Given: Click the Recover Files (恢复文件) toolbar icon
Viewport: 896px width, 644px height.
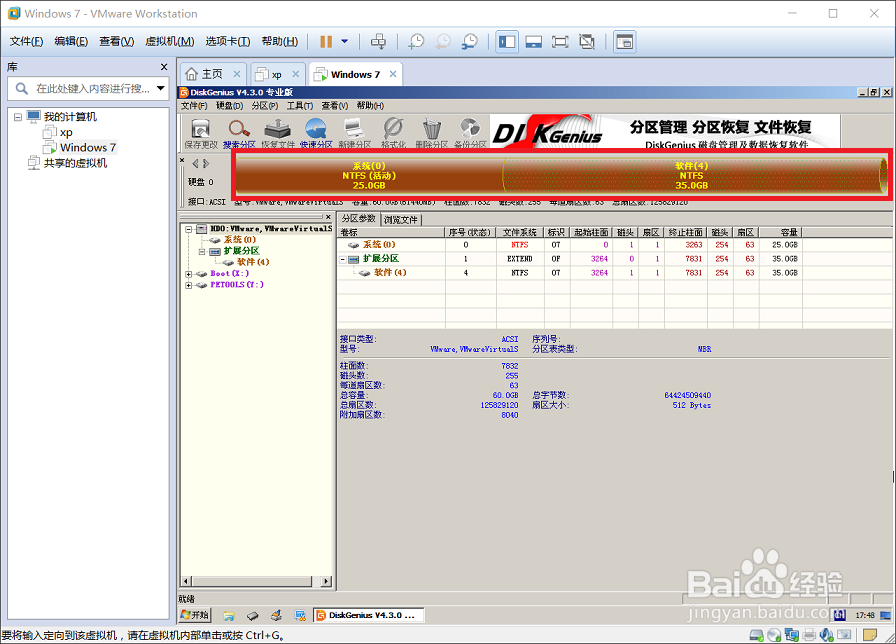Looking at the screenshot, I should click(278, 133).
